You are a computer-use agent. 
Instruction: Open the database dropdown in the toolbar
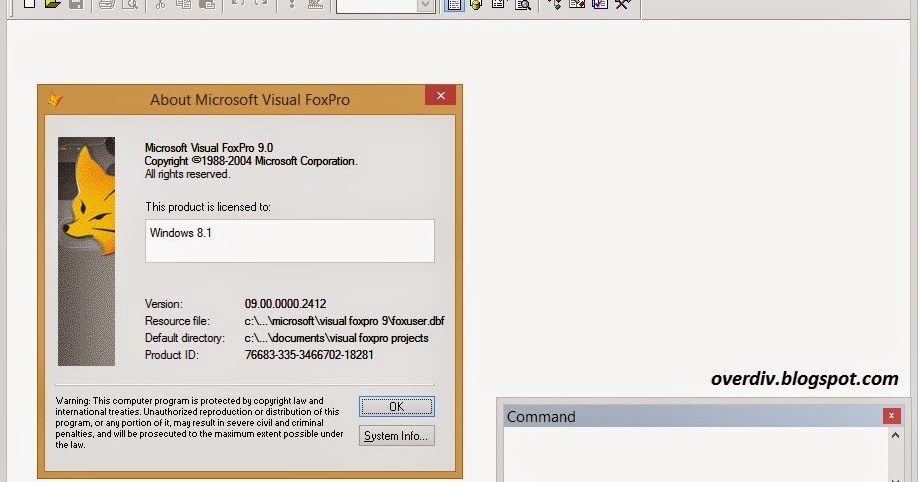(x=426, y=5)
